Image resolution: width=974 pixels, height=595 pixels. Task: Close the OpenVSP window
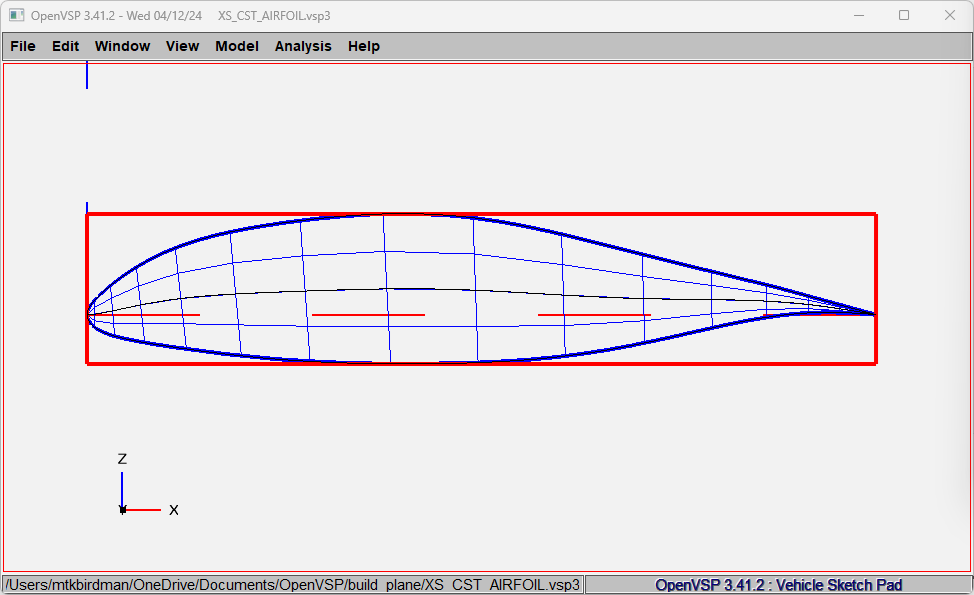950,16
